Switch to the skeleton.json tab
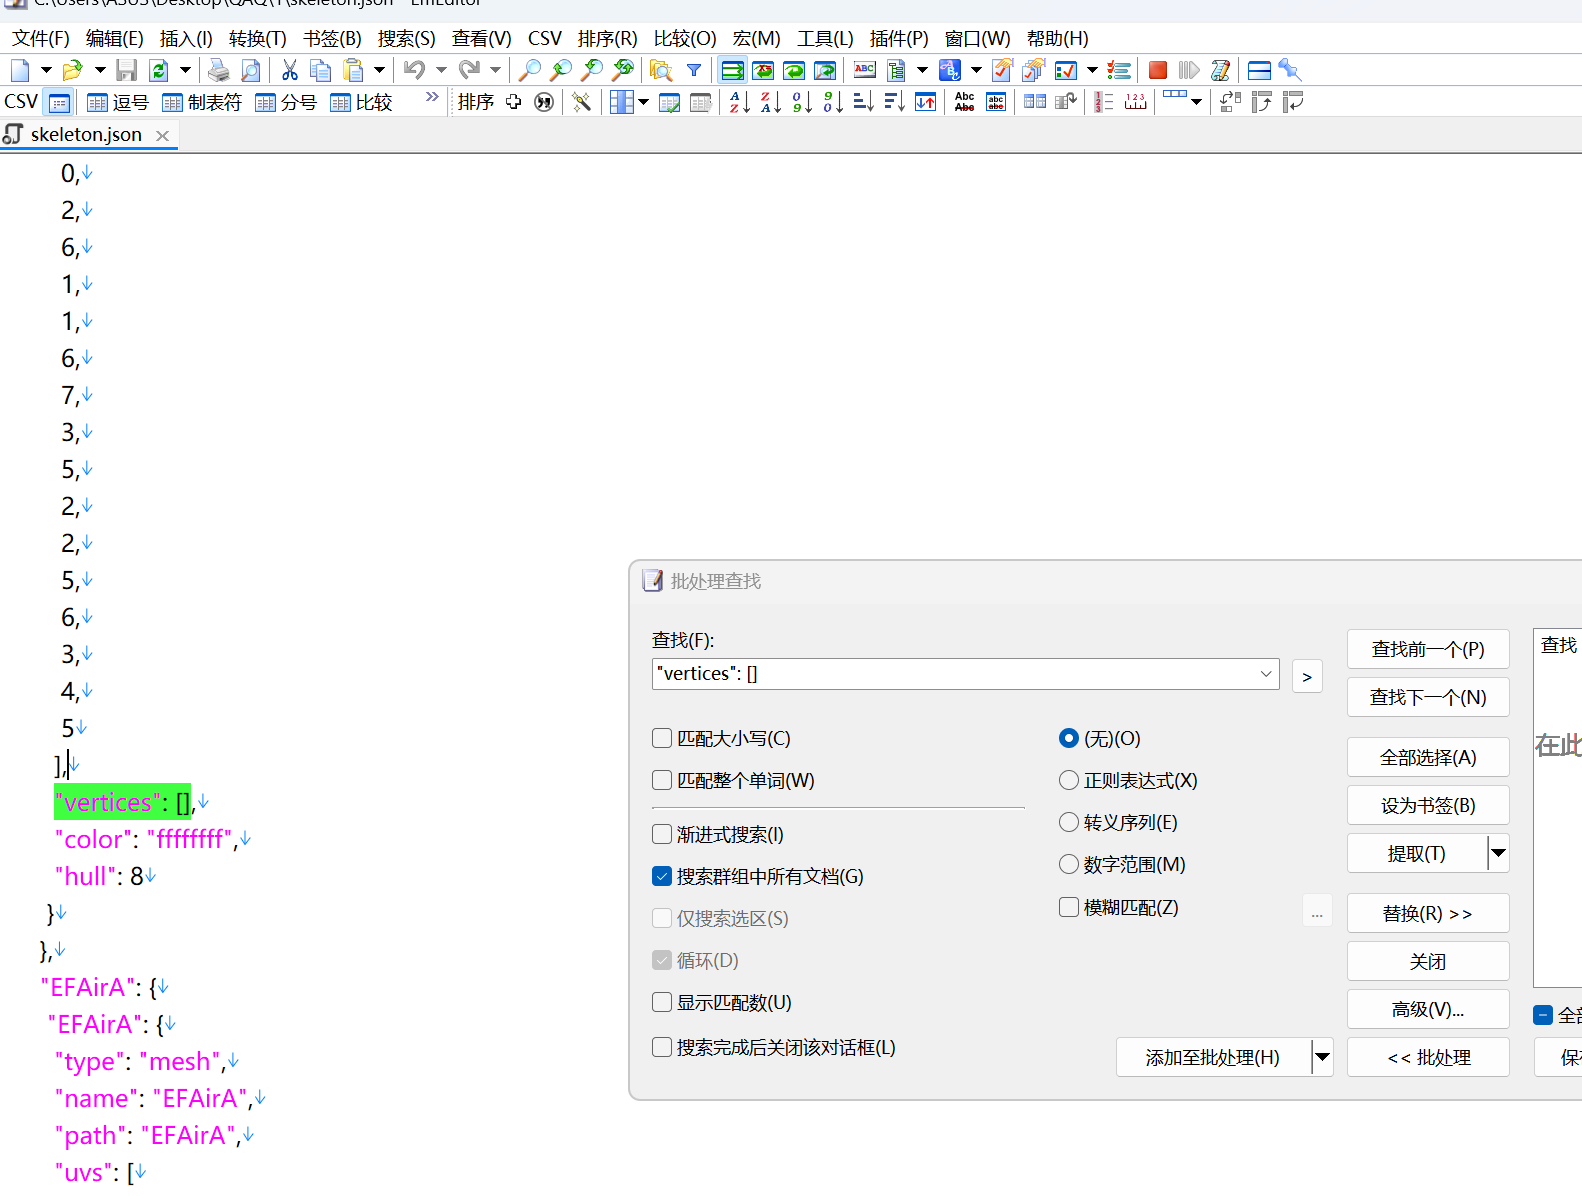Screen dimensions: 1582x1196 click(86, 134)
